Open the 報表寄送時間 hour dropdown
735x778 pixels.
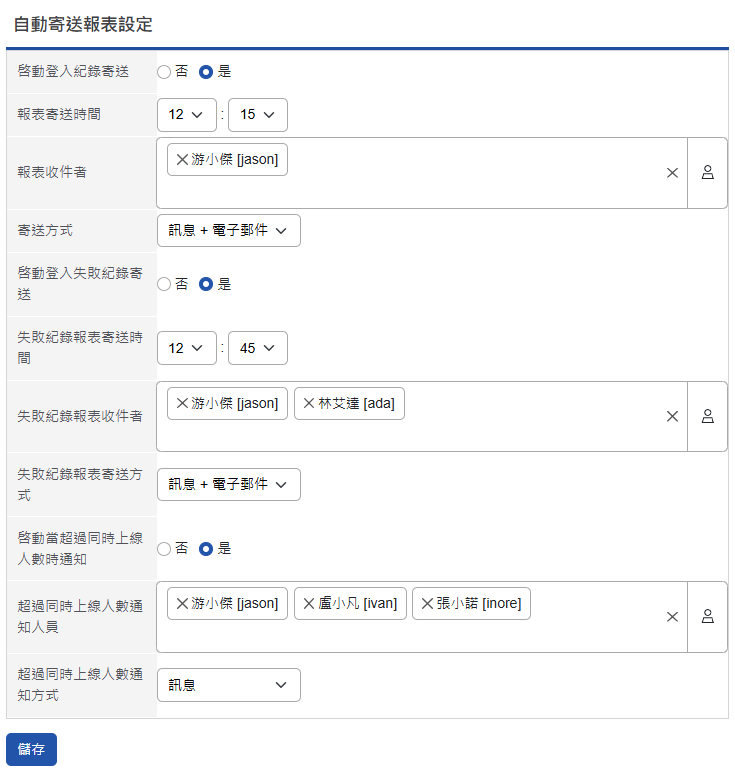[187, 114]
